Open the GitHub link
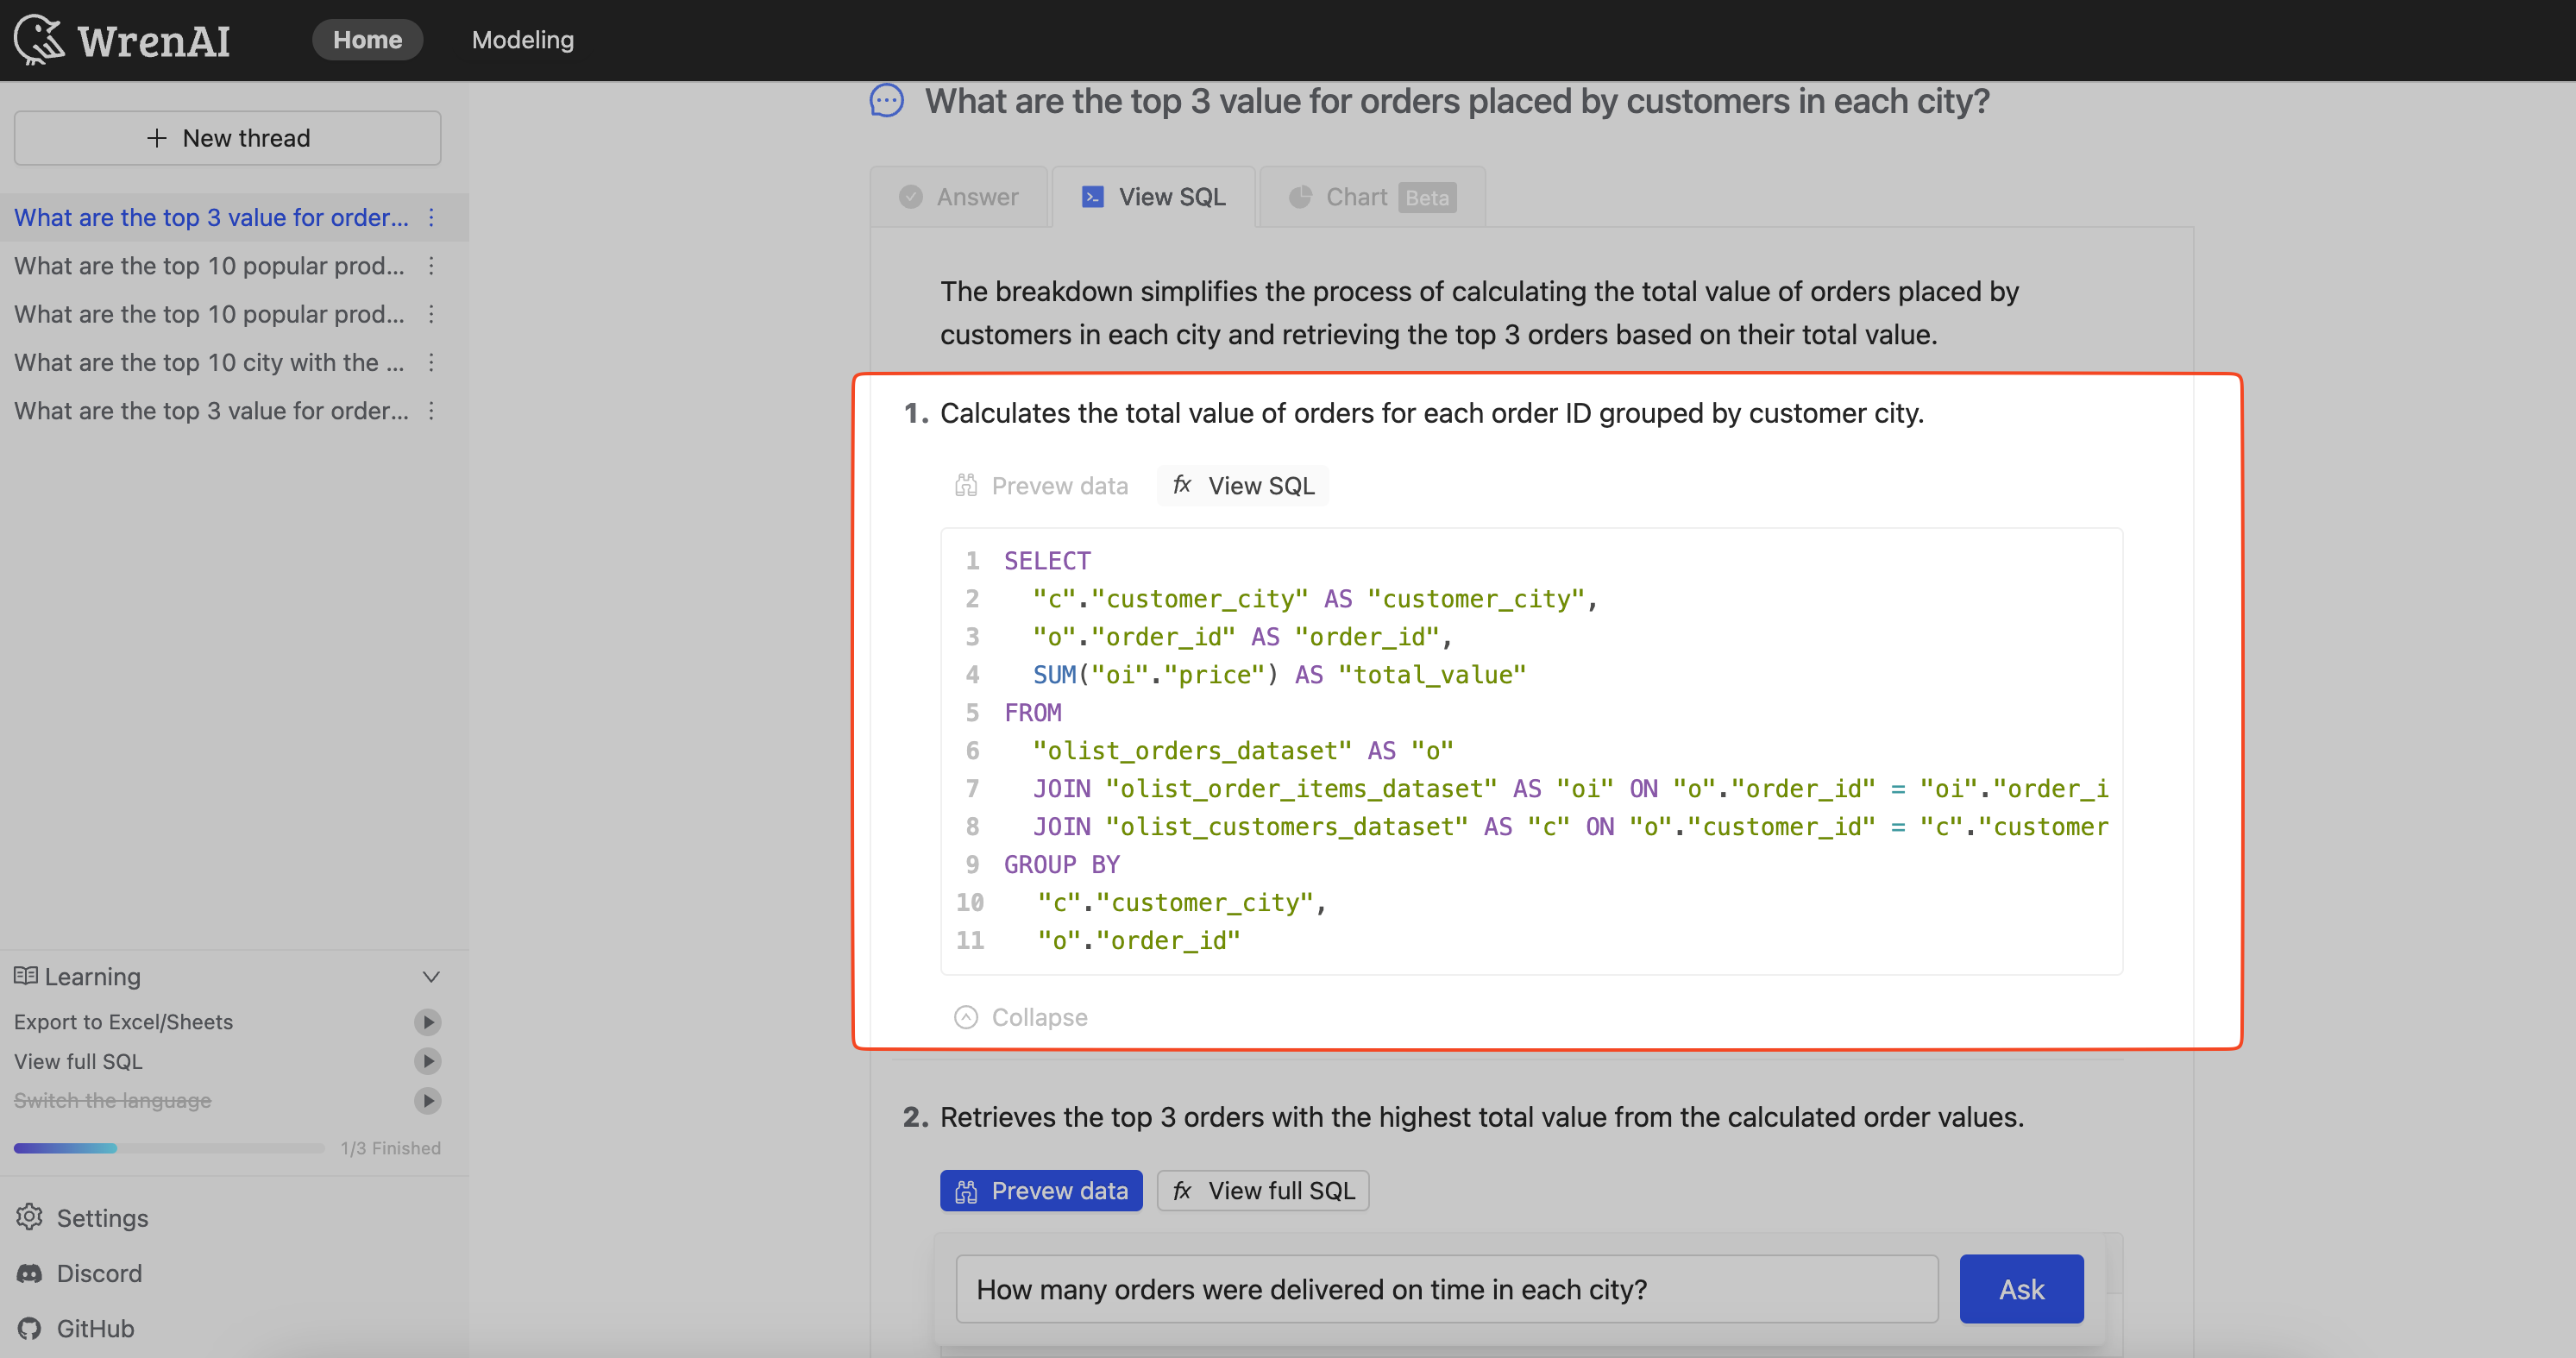This screenshot has height=1358, width=2576. (76, 1328)
